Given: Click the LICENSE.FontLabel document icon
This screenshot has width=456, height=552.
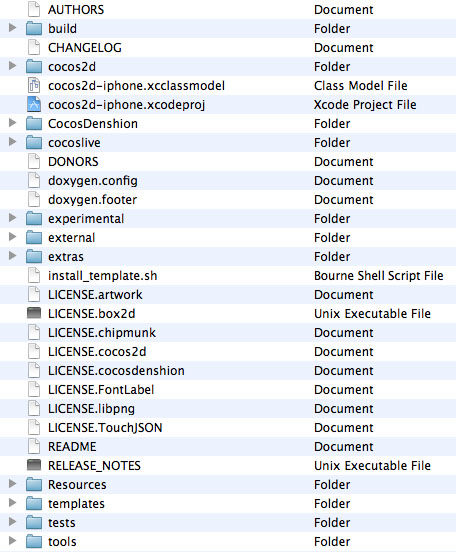Looking at the screenshot, I should point(34,389).
